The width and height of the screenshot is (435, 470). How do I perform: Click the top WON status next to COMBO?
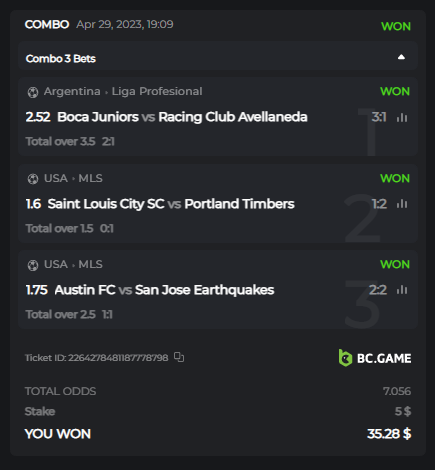(396, 26)
